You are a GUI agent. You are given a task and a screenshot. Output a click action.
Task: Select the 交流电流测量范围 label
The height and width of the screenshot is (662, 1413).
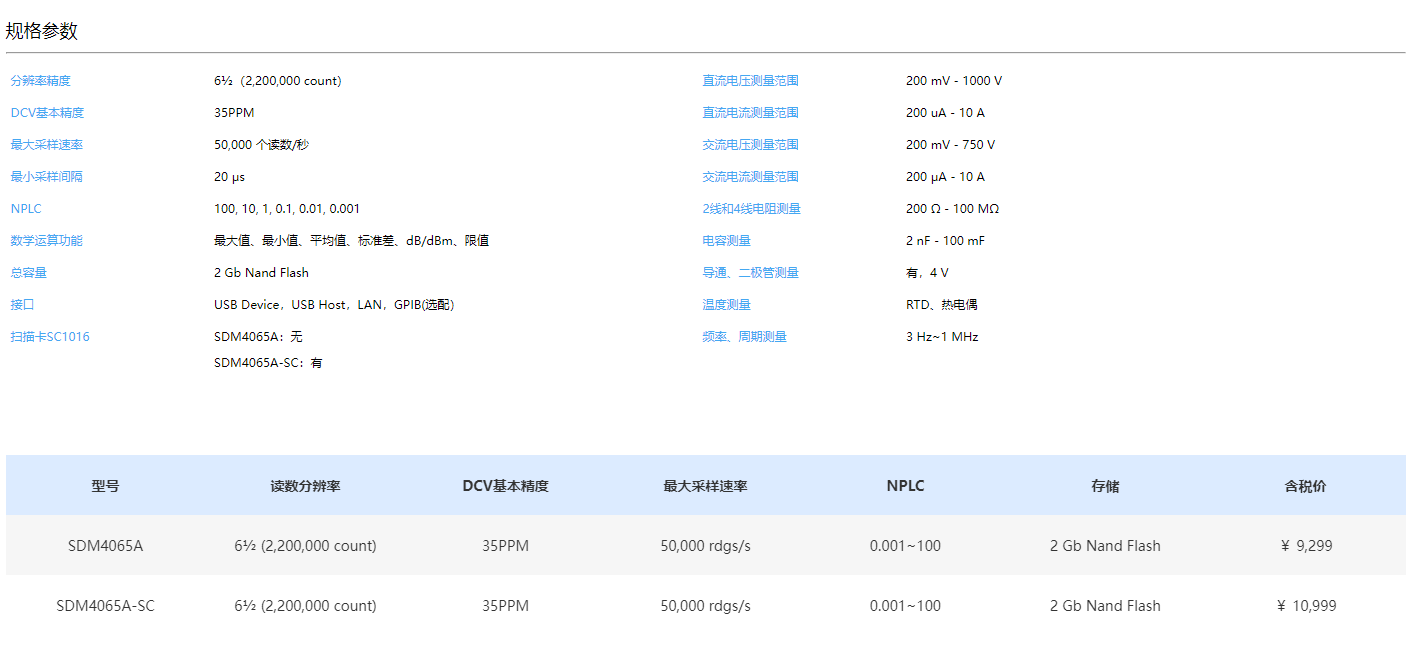tap(750, 177)
